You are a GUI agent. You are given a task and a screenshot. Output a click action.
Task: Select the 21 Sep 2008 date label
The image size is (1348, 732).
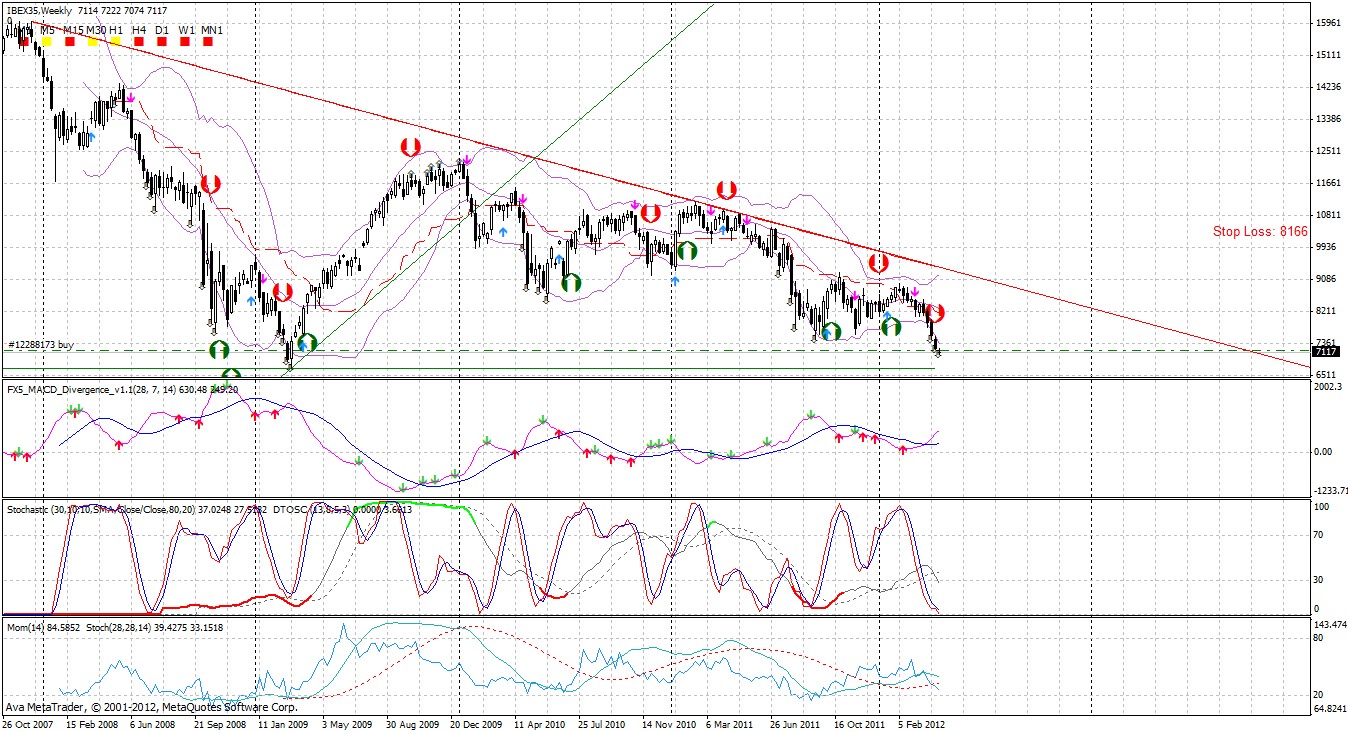pyautogui.click(x=222, y=723)
